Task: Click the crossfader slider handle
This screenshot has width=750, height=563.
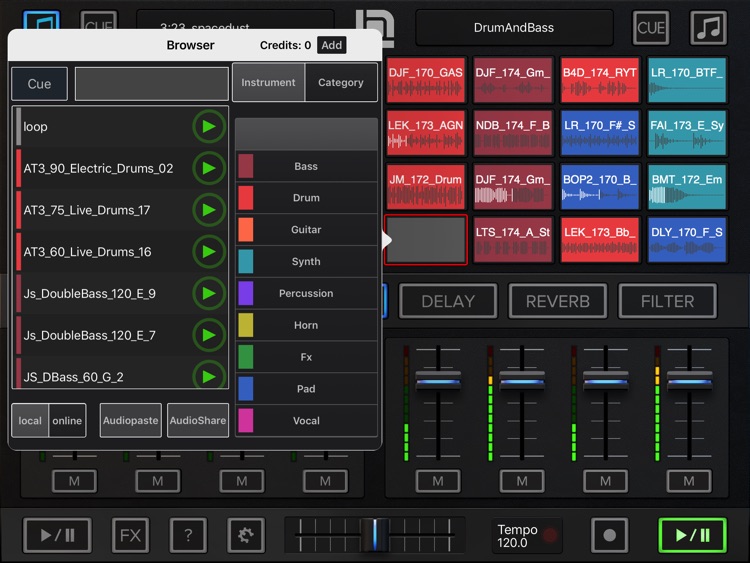Action: [375, 534]
